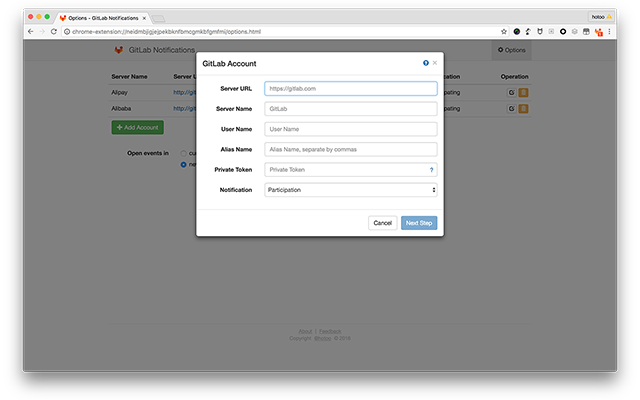640x400 pixels.
Task: Click the browser back arrow
Action: point(31,31)
